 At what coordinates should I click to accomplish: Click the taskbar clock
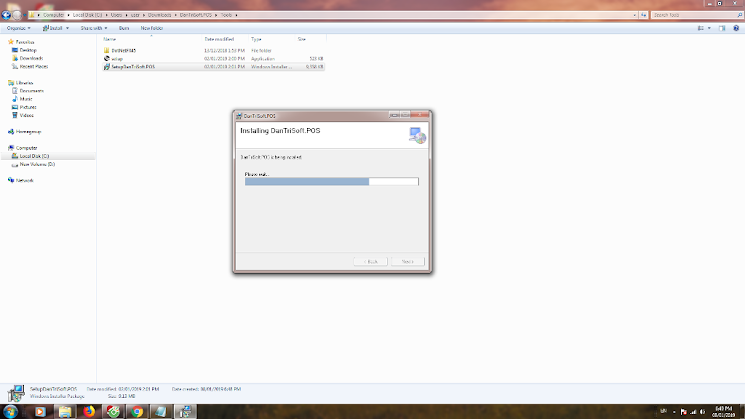[723, 412]
